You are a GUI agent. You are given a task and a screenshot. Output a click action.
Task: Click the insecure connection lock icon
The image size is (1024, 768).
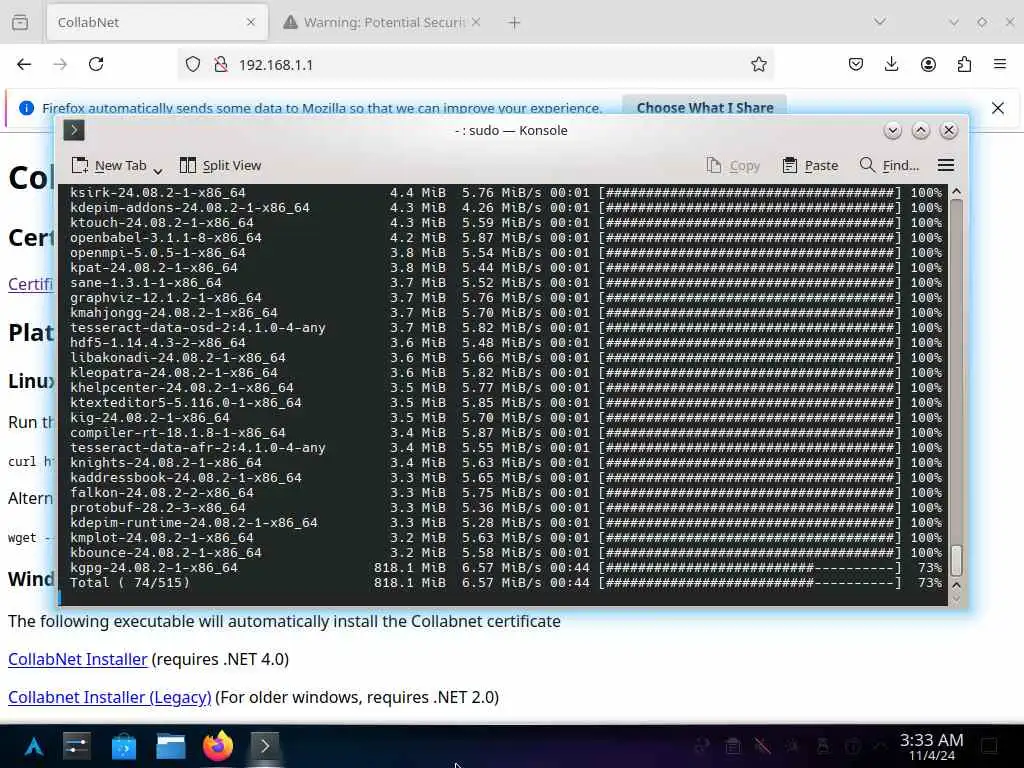(221, 64)
